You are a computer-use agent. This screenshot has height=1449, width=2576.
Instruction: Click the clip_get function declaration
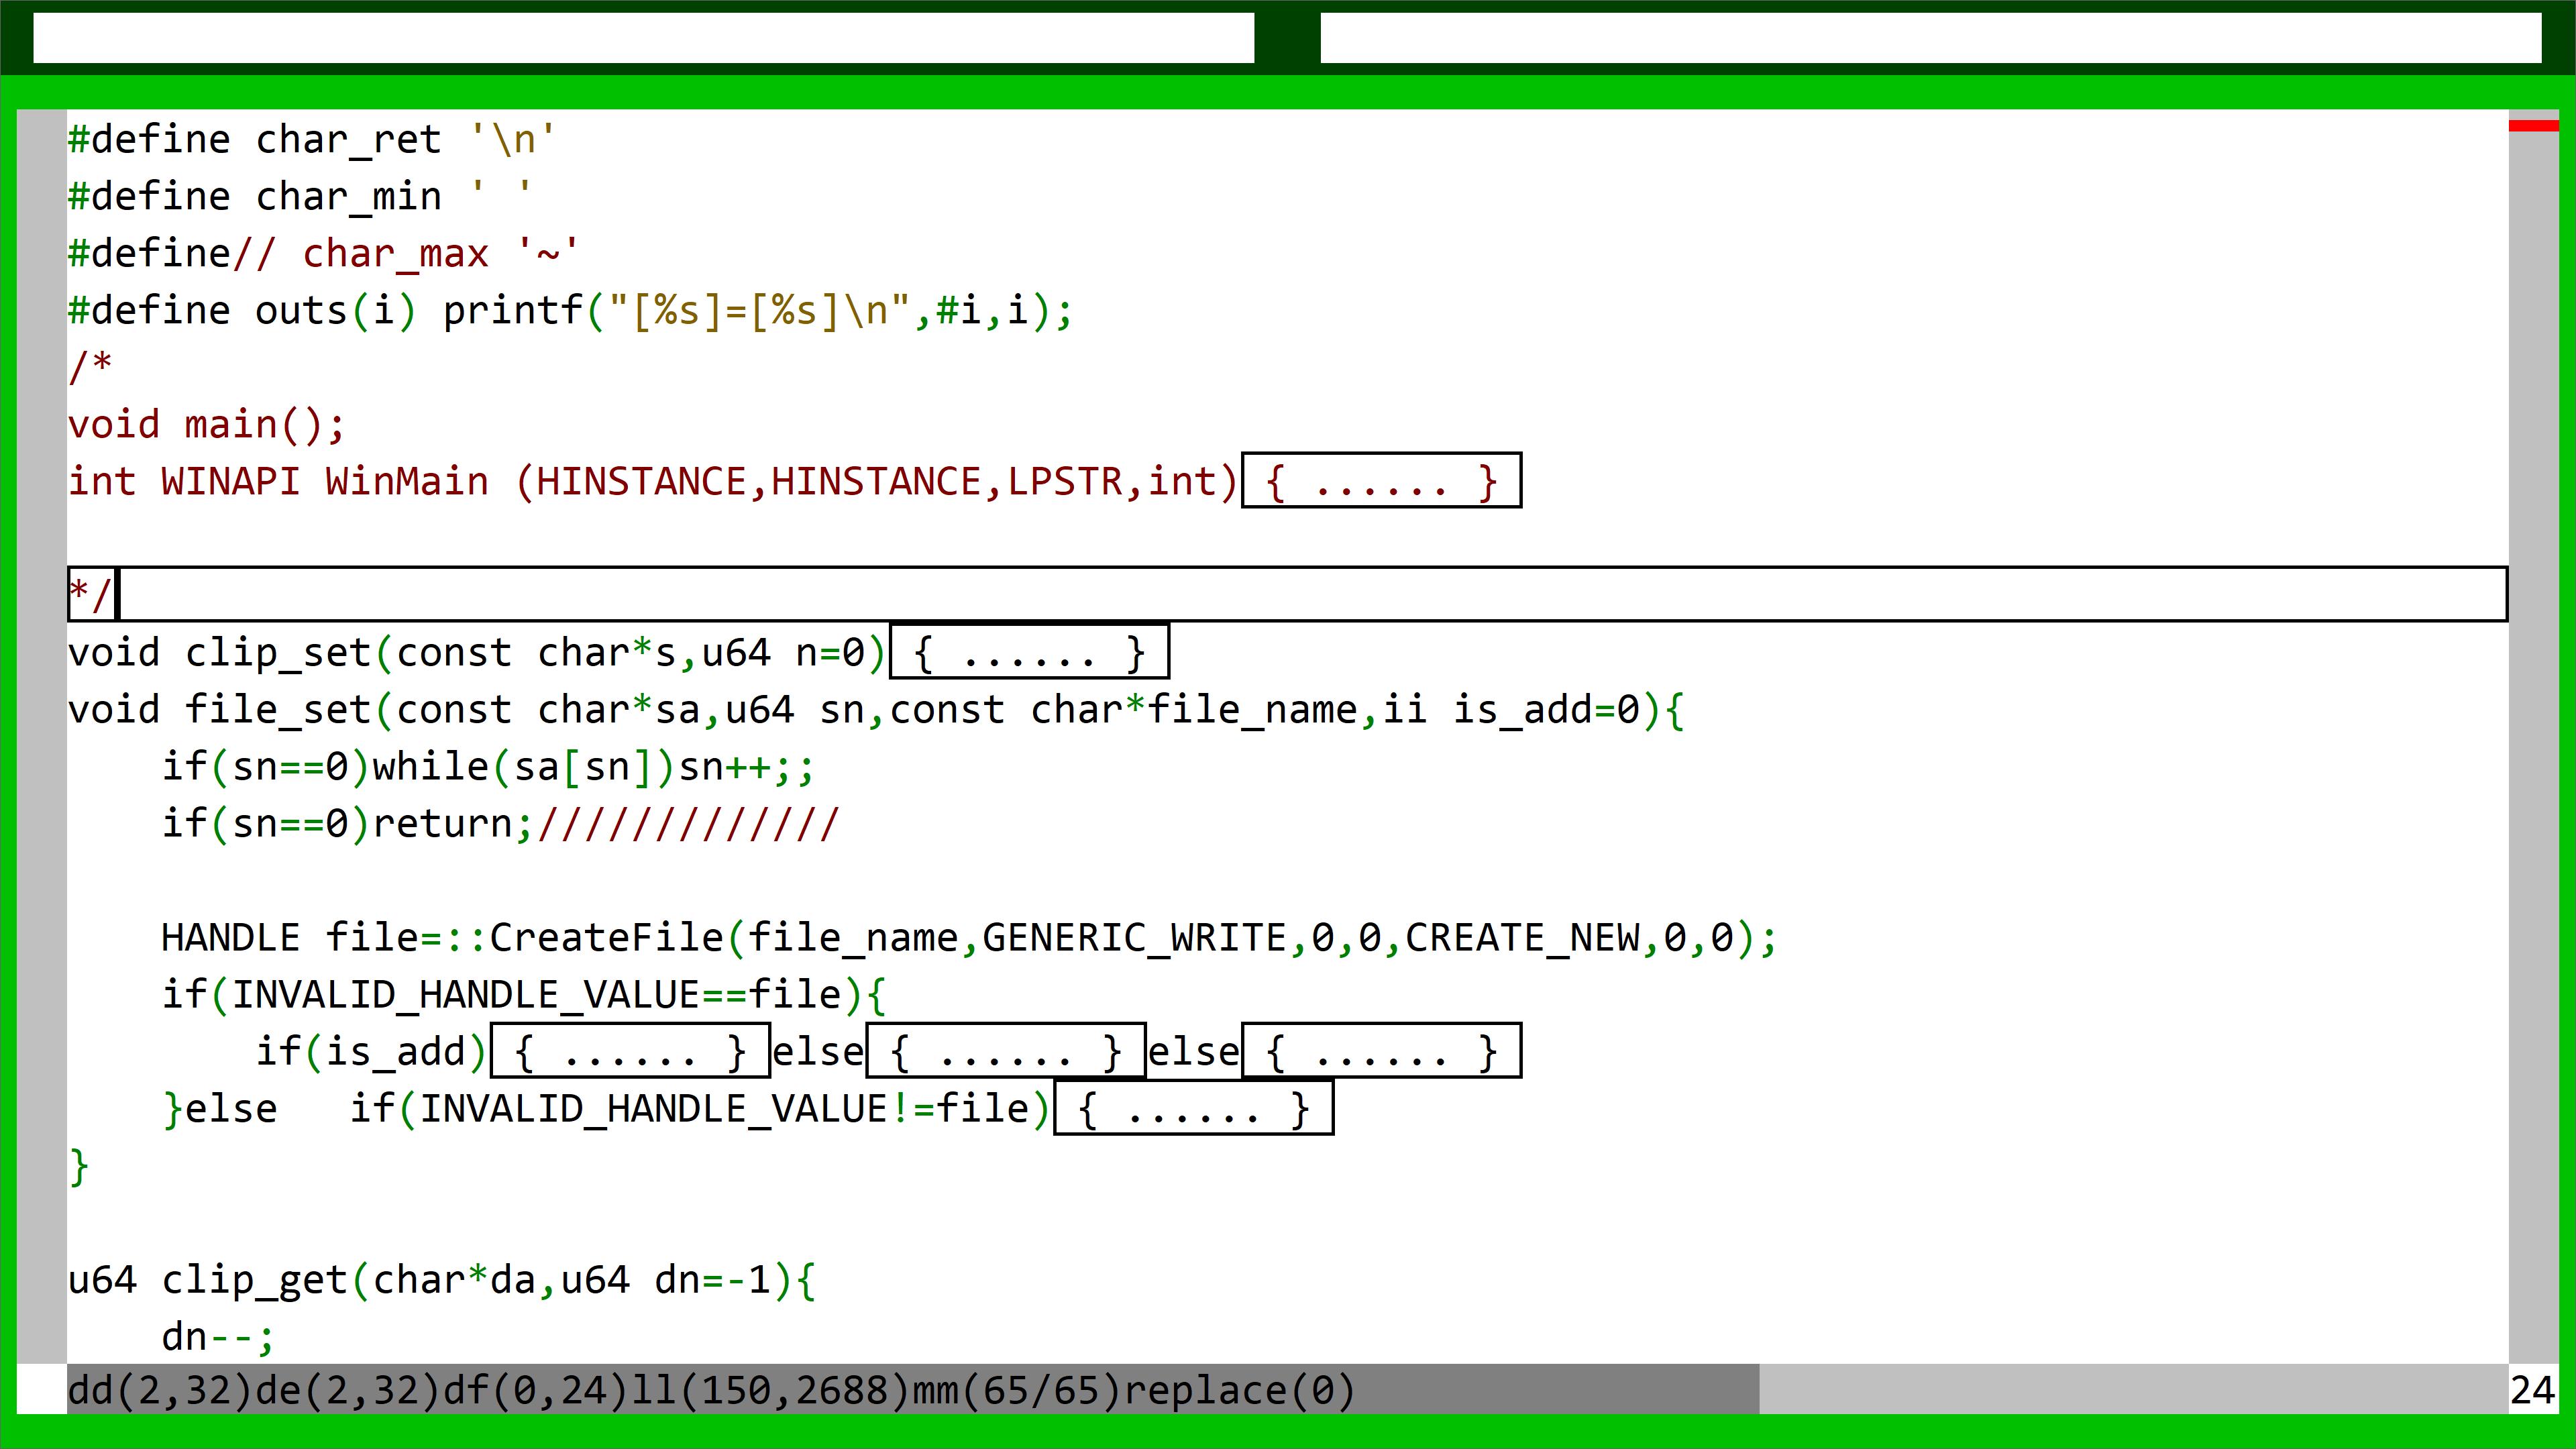click(x=254, y=1279)
